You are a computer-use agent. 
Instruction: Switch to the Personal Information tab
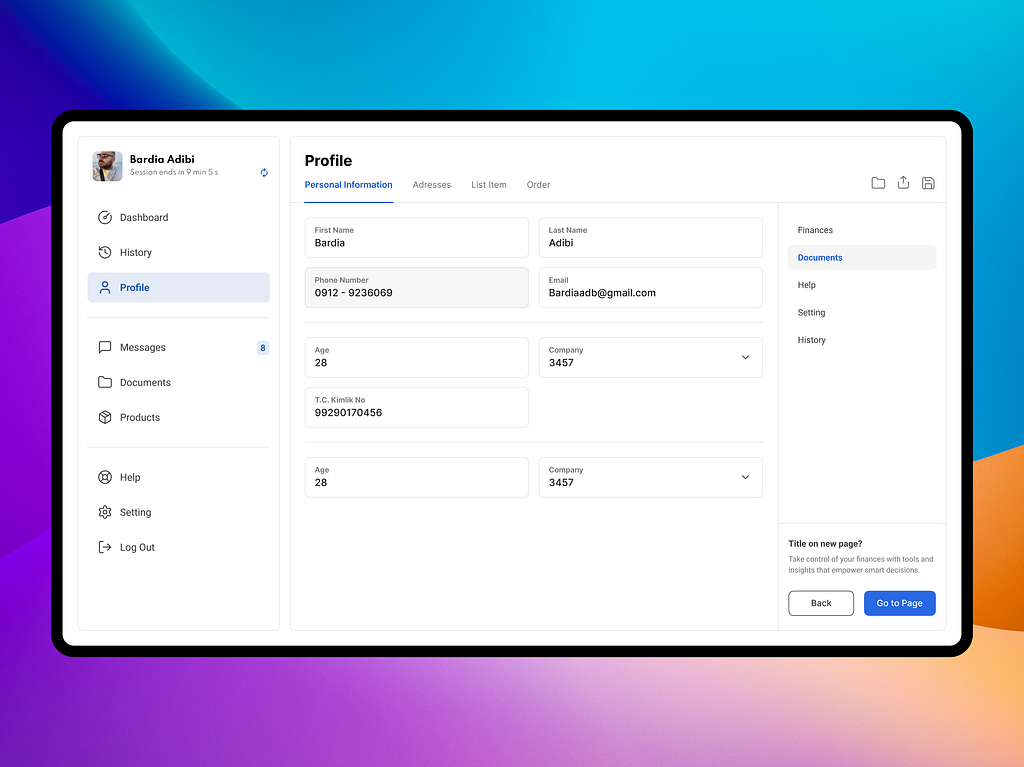348,185
